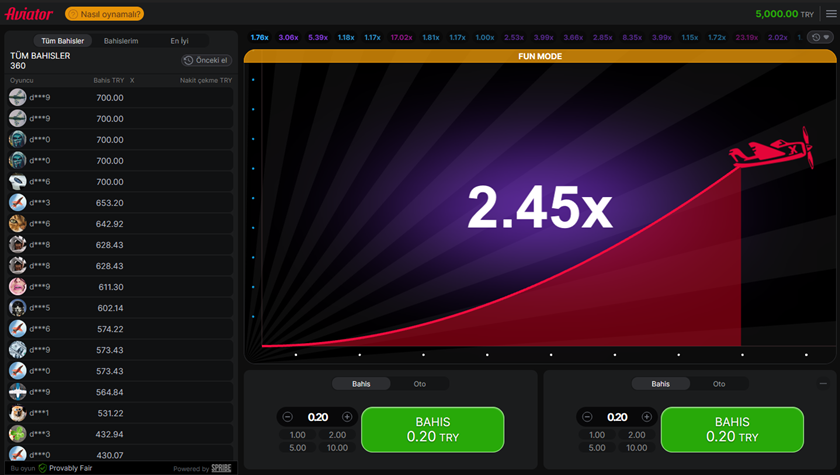Click the 8.35x history multiplier

[632, 37]
